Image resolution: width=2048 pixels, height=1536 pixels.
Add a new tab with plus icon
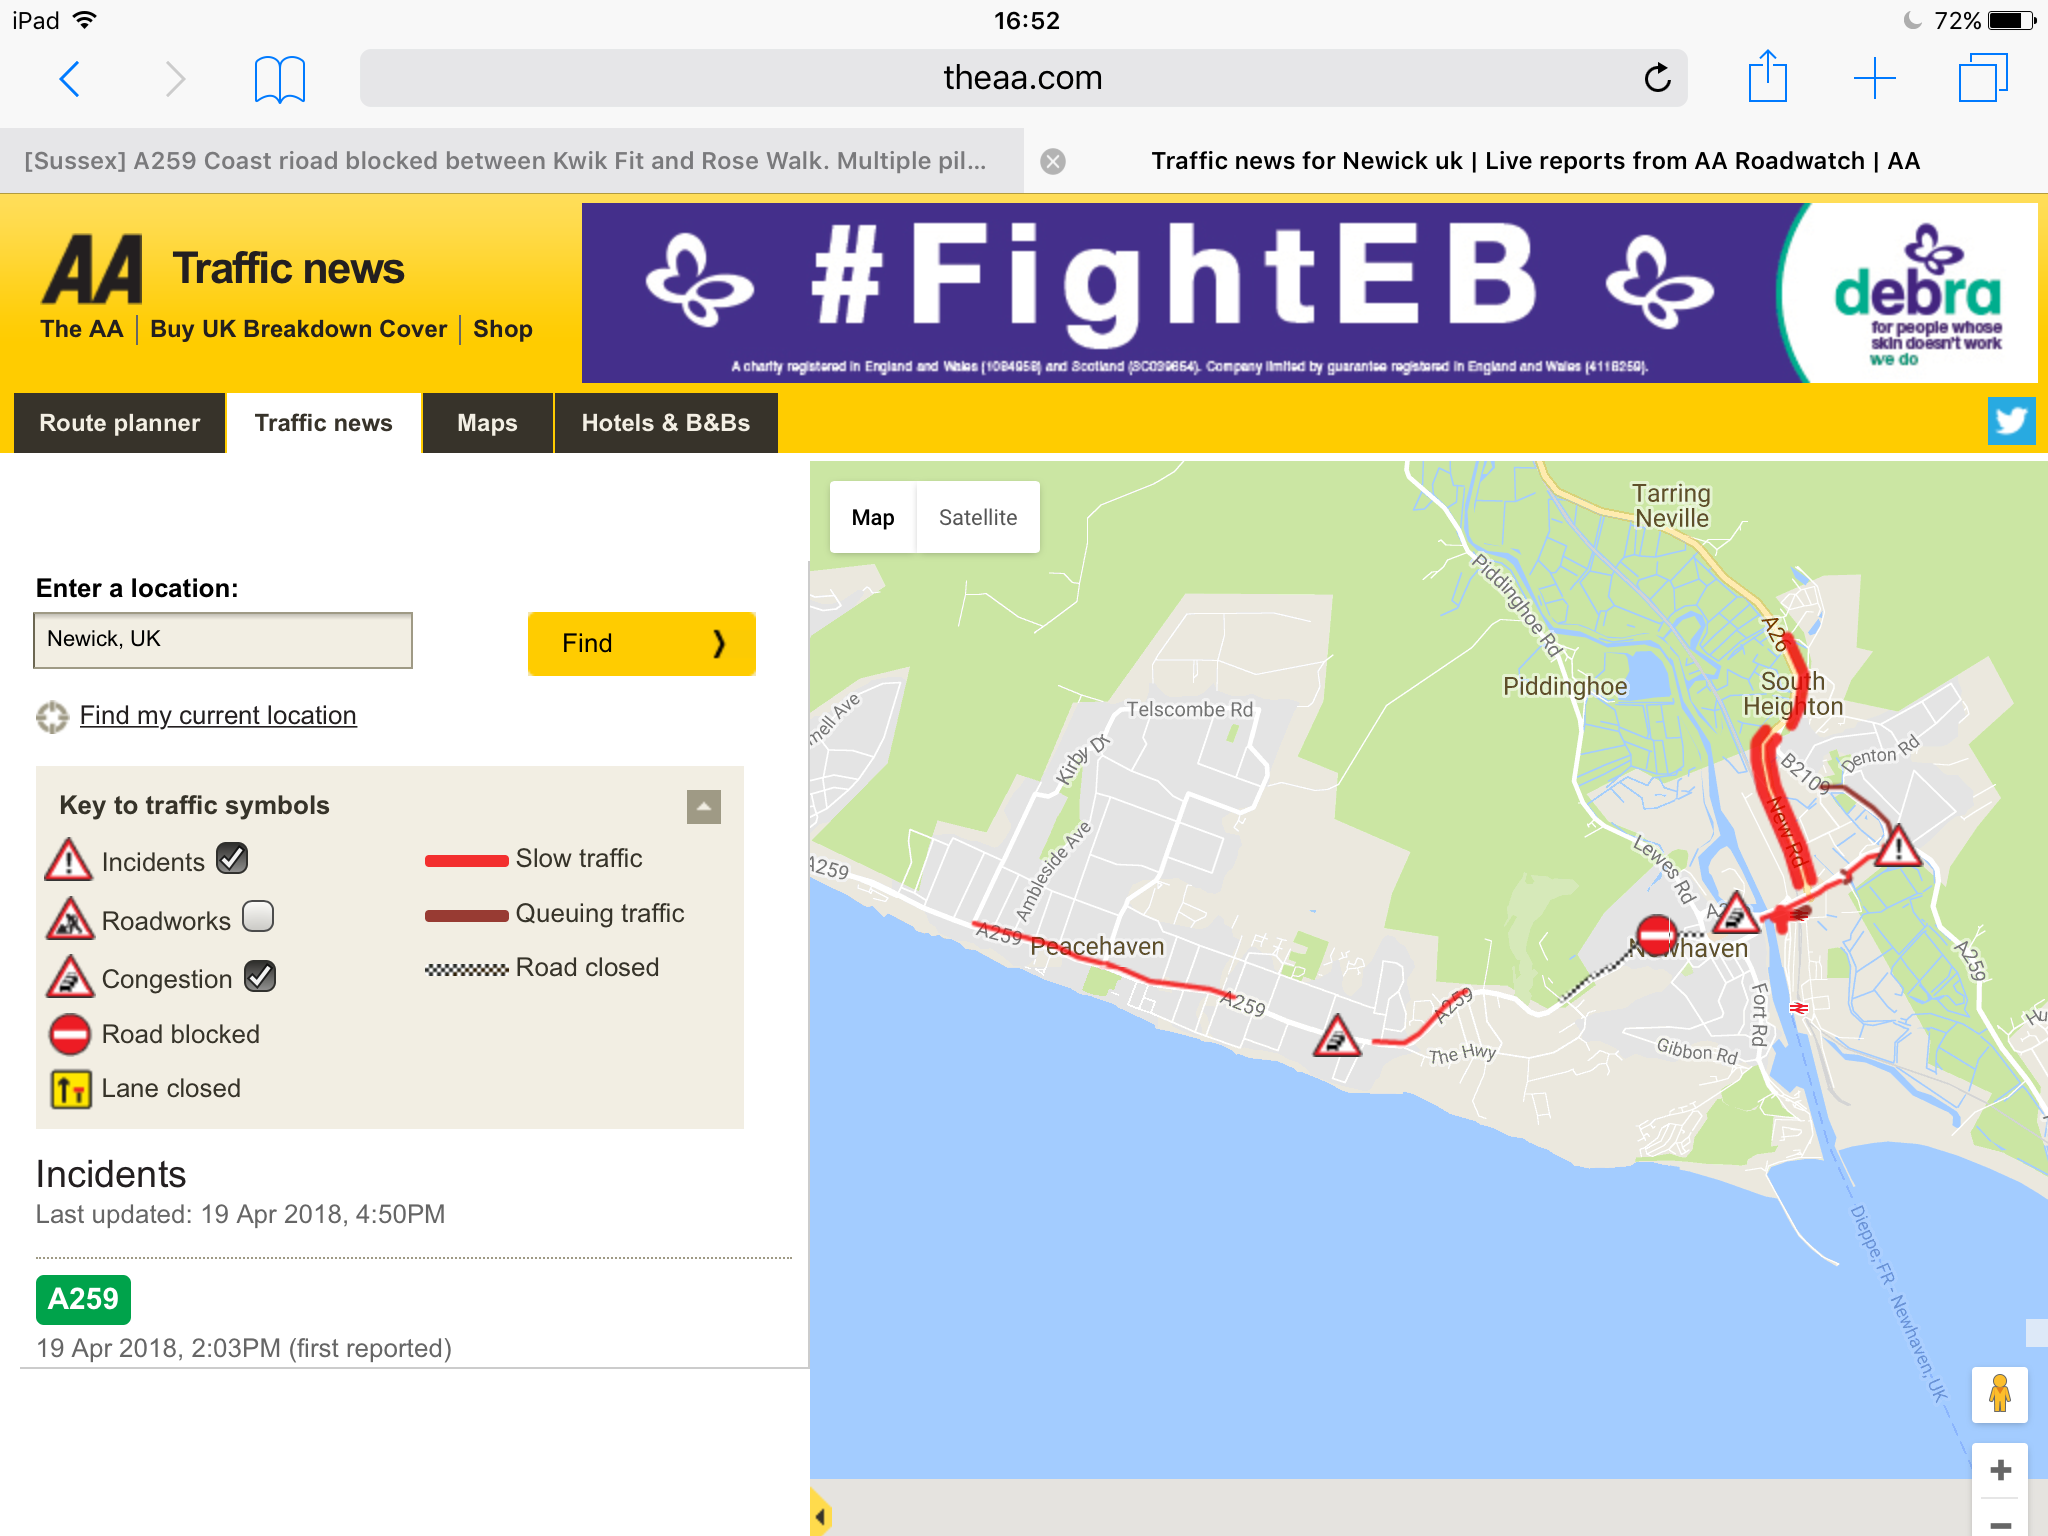1874,78
